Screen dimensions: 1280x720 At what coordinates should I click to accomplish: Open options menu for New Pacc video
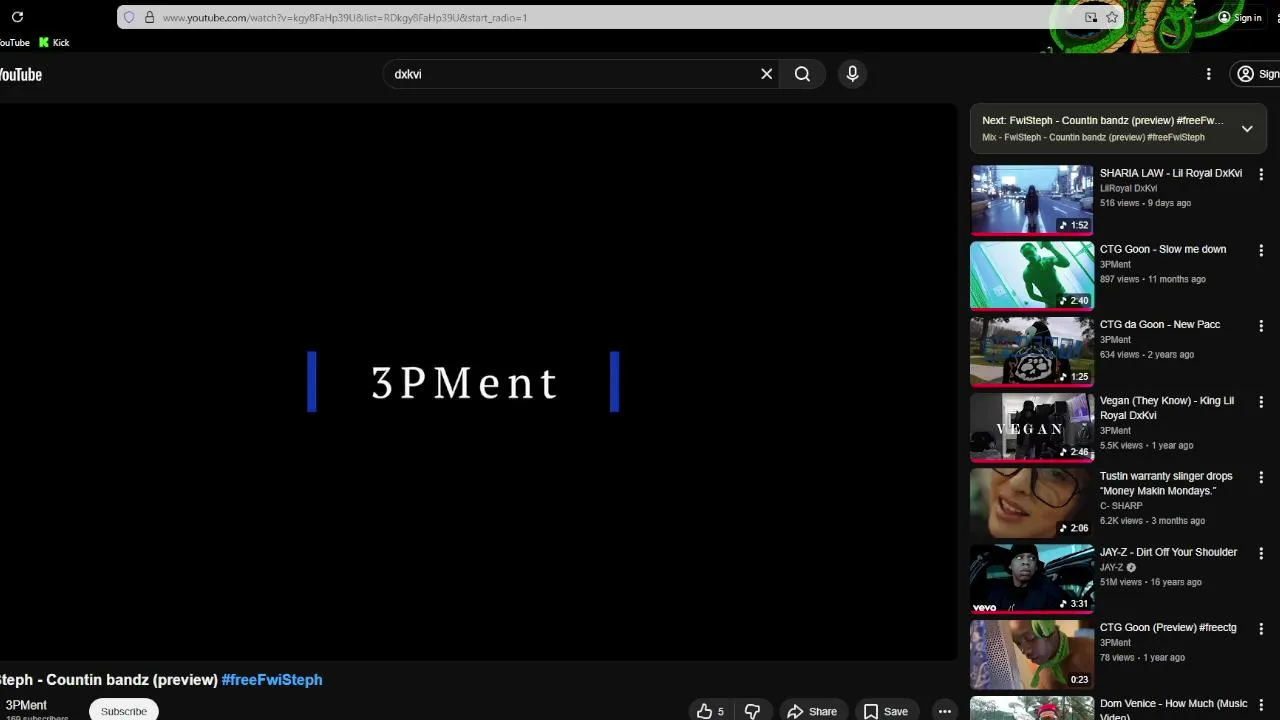point(1261,326)
